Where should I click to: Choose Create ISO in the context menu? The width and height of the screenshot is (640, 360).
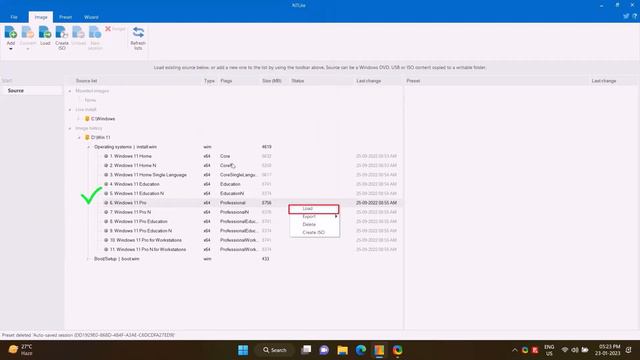[x=313, y=232]
